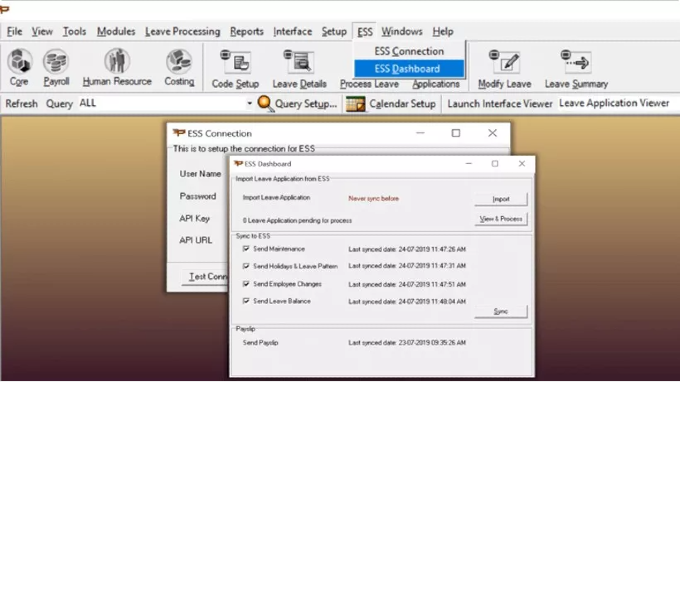Open the Core module icon
The image size is (680, 606).
[x=20, y=61]
